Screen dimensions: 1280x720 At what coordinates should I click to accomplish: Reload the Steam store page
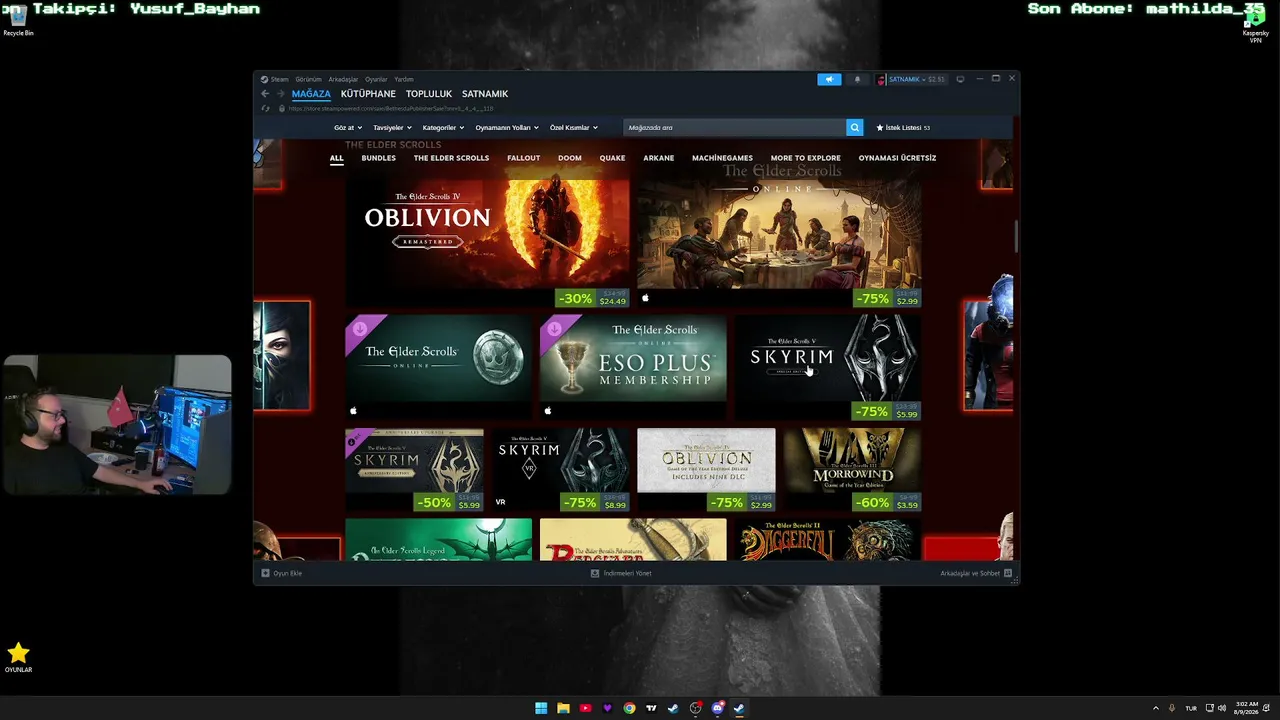(x=265, y=108)
